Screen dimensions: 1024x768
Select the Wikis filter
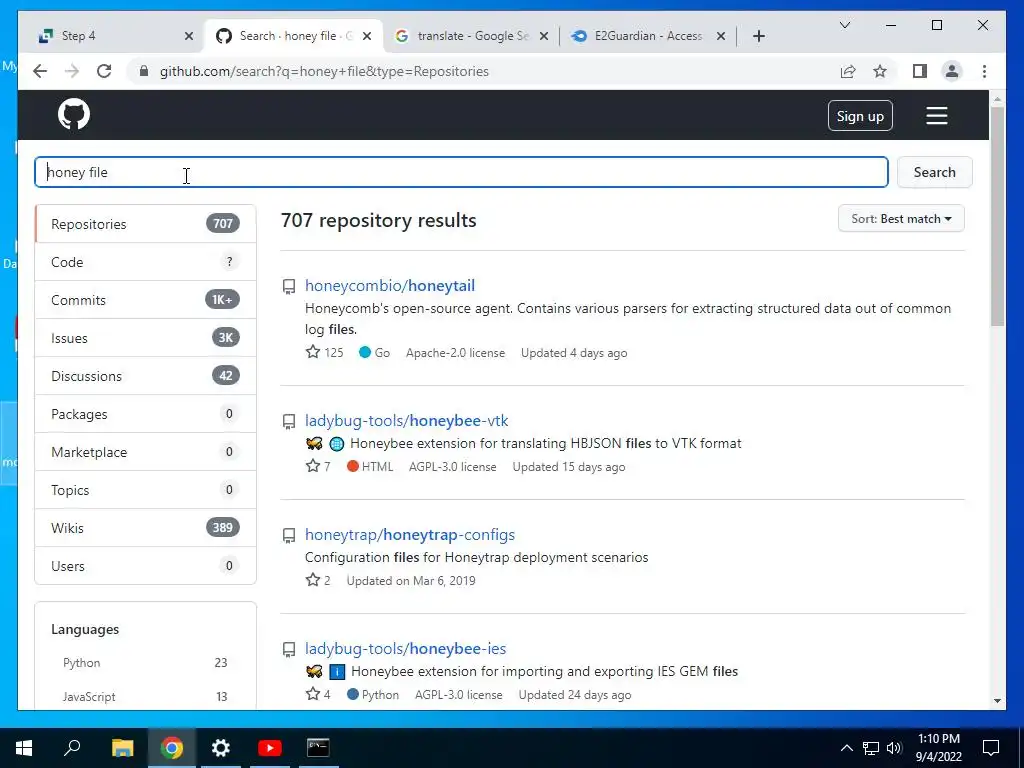145,528
